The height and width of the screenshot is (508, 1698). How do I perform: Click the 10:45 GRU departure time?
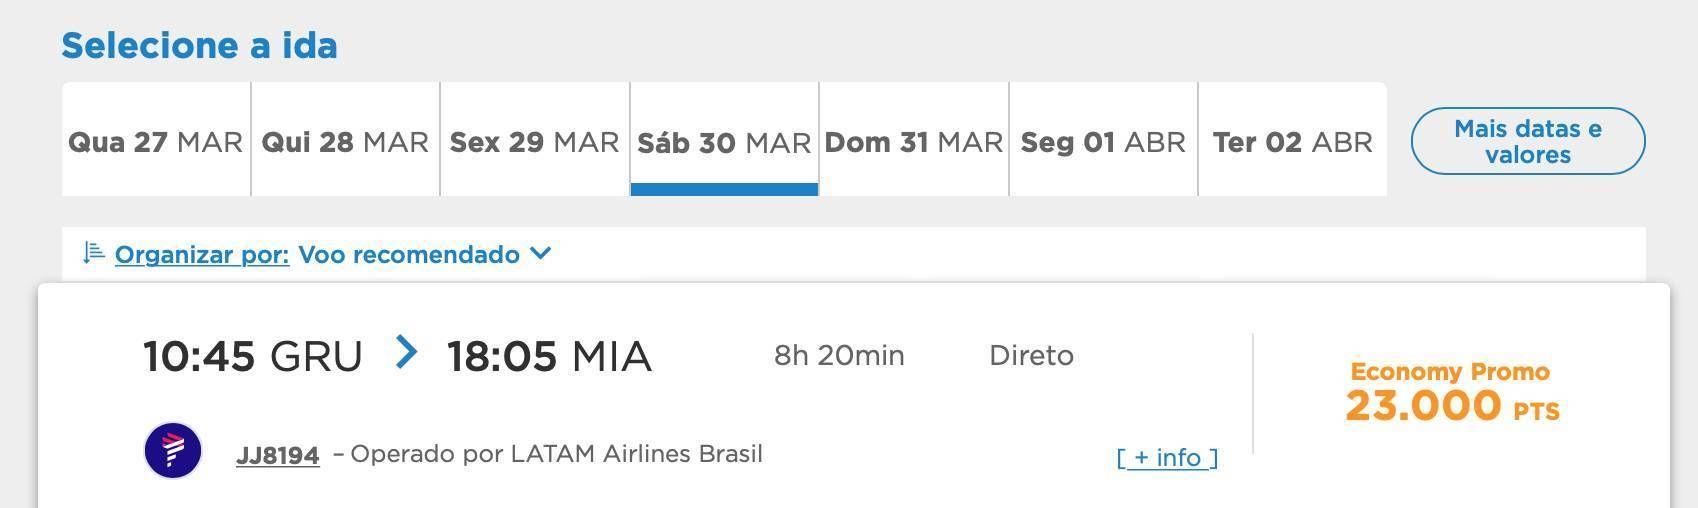coord(253,356)
